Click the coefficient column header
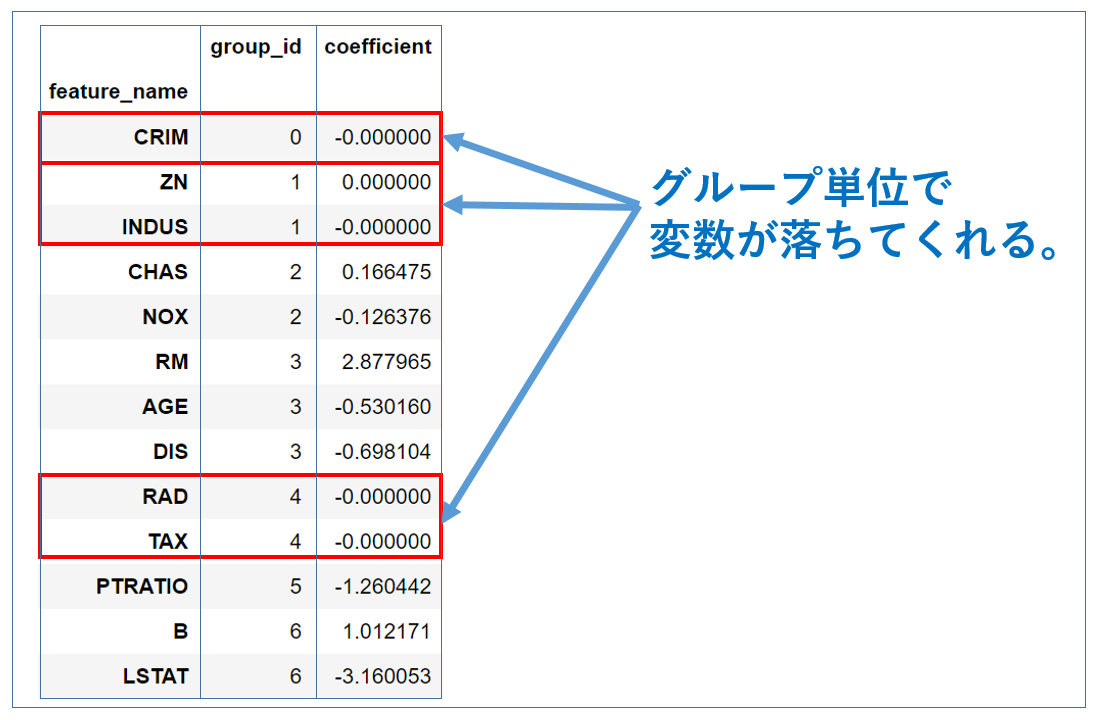 [378, 46]
